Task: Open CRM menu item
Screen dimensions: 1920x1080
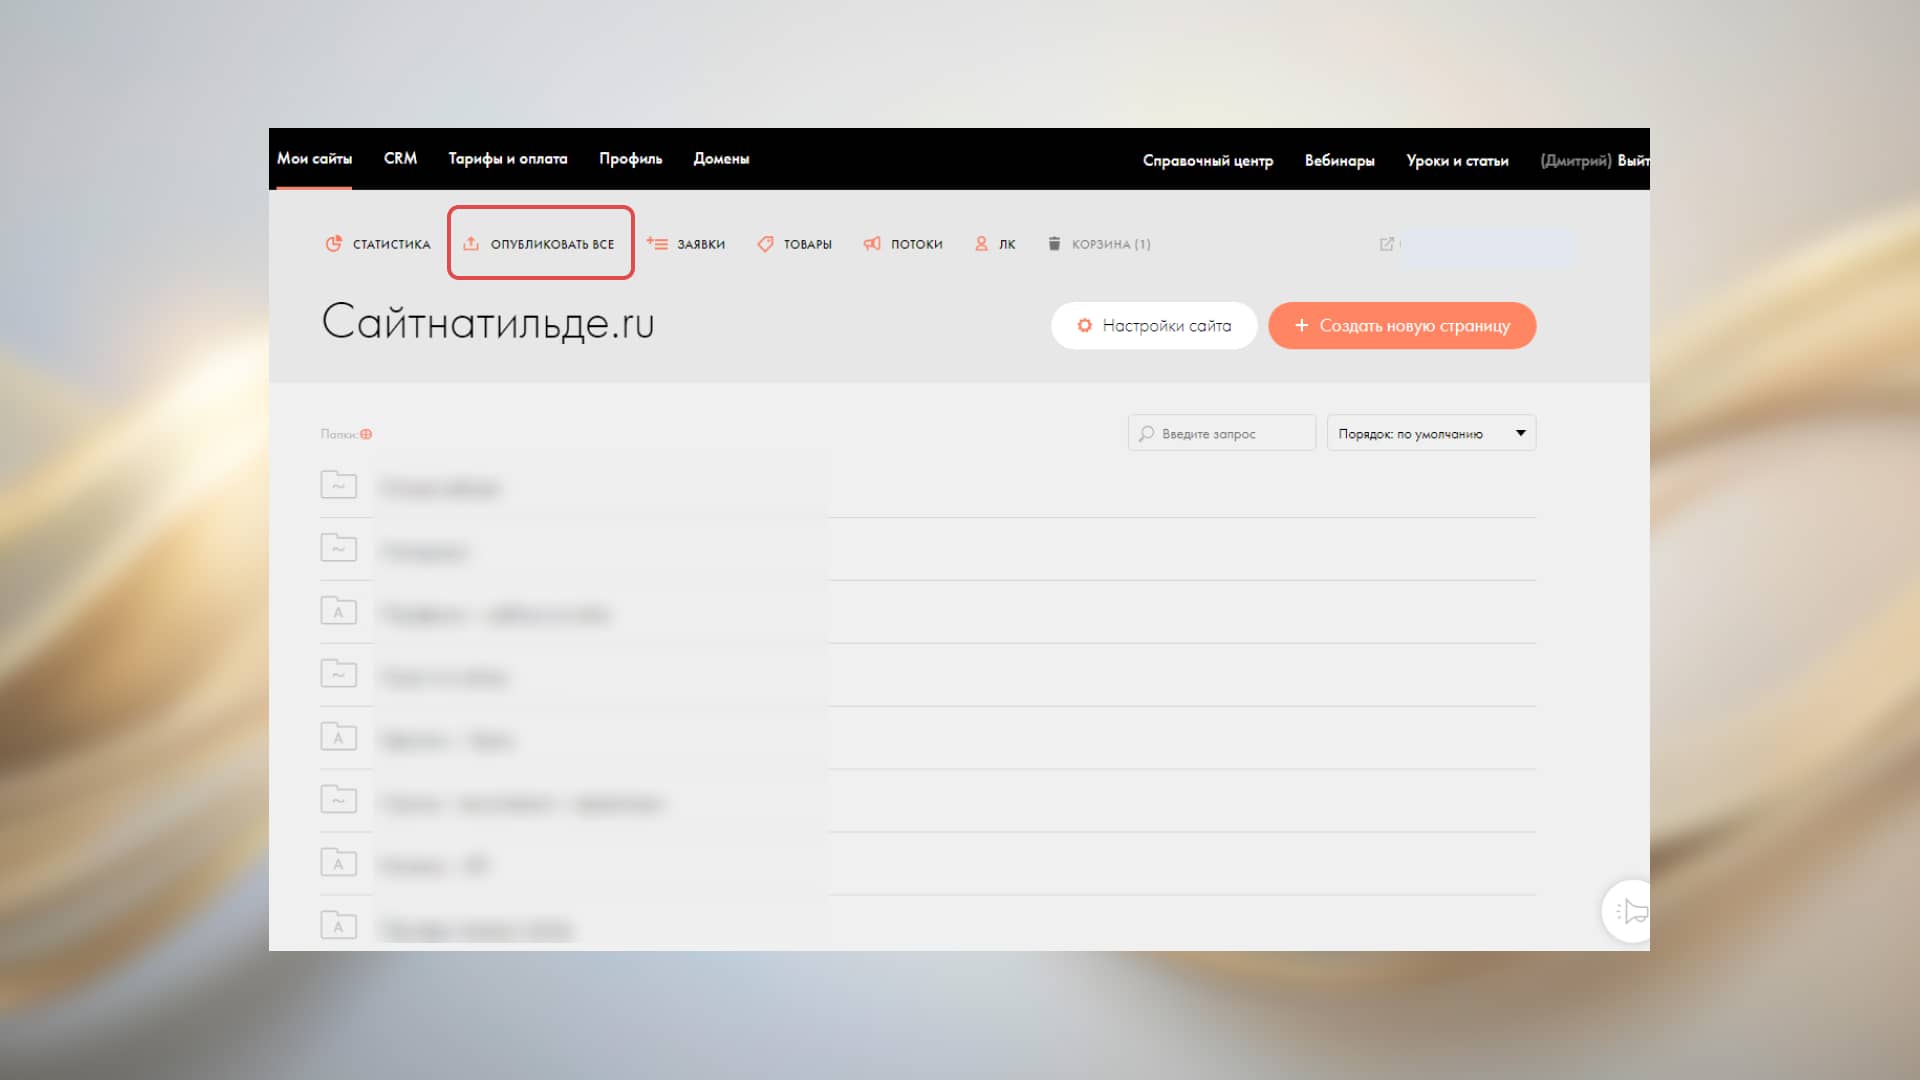Action: pos(400,159)
